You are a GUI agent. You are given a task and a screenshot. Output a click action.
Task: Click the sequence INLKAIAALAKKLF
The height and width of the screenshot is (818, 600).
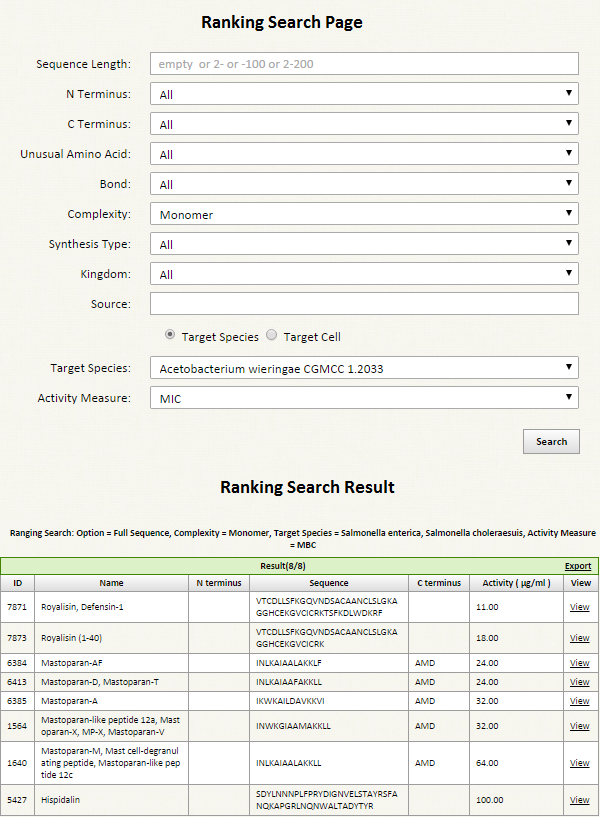click(289, 663)
